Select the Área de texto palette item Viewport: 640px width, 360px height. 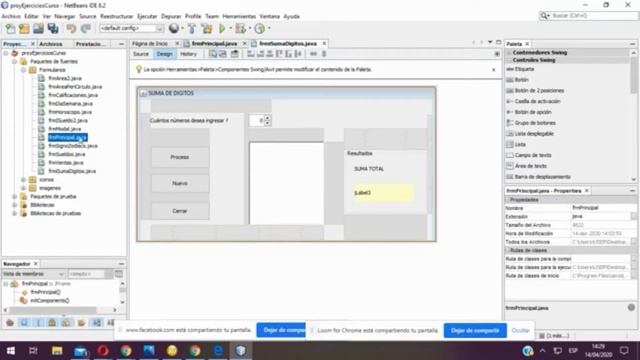tap(531, 166)
